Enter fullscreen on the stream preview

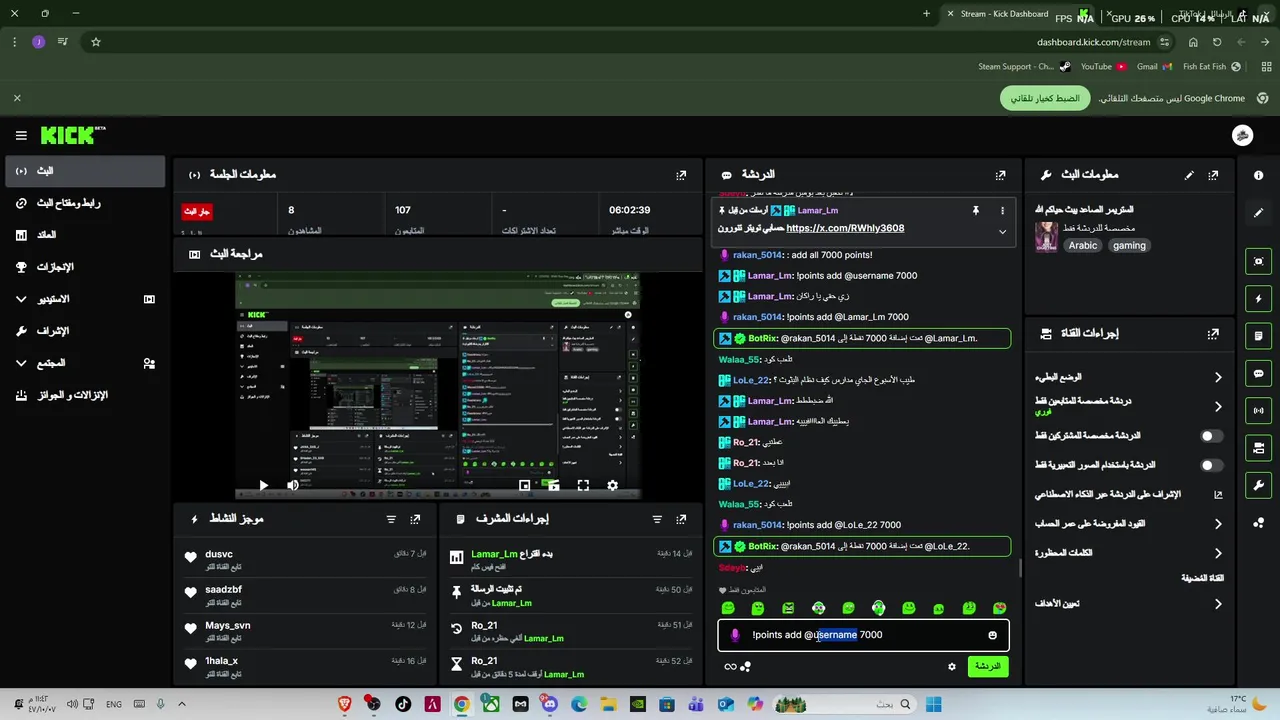point(583,485)
